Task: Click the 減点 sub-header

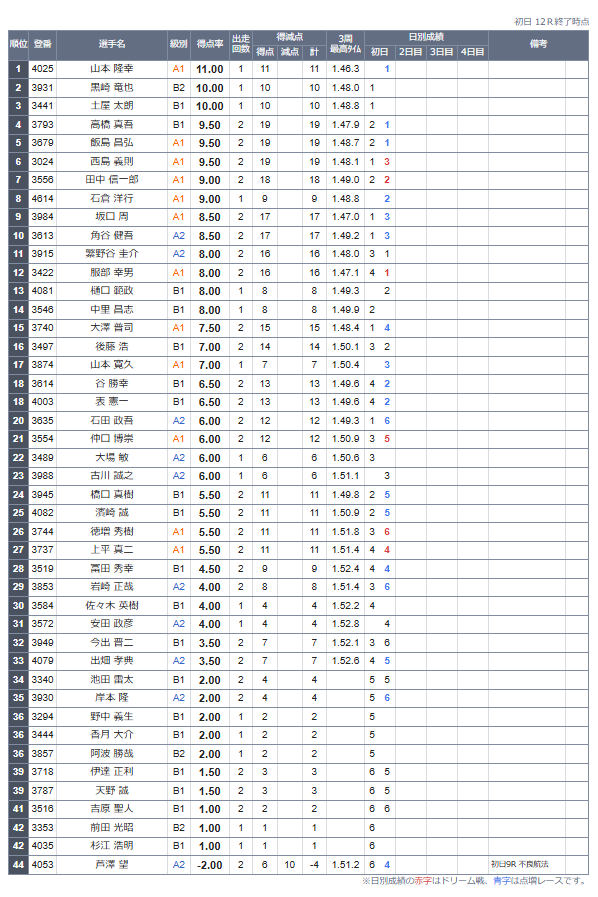Action: pos(290,52)
